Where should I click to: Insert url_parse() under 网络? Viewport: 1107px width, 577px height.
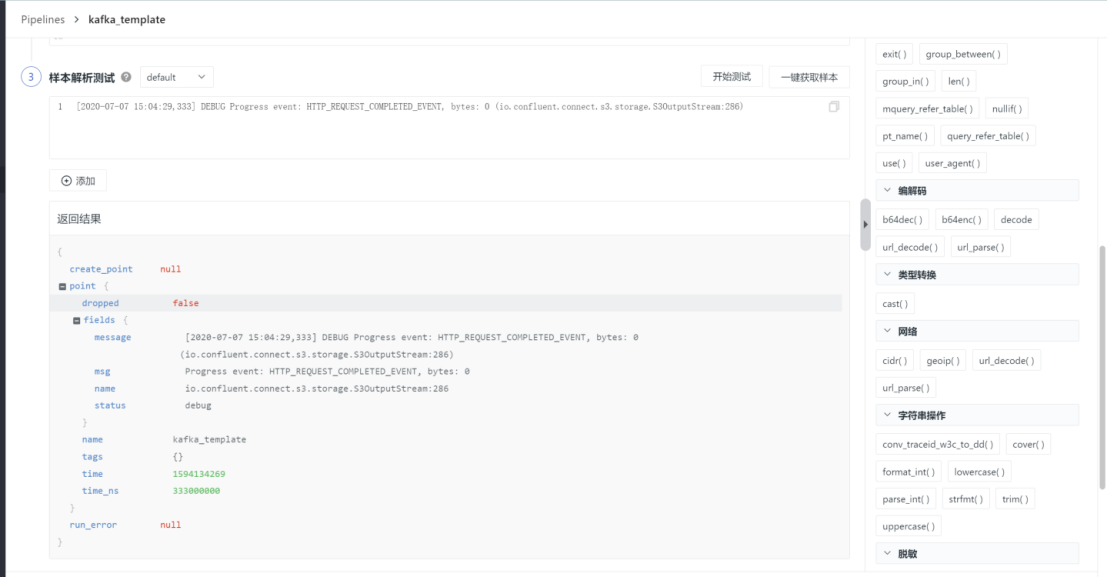click(906, 388)
